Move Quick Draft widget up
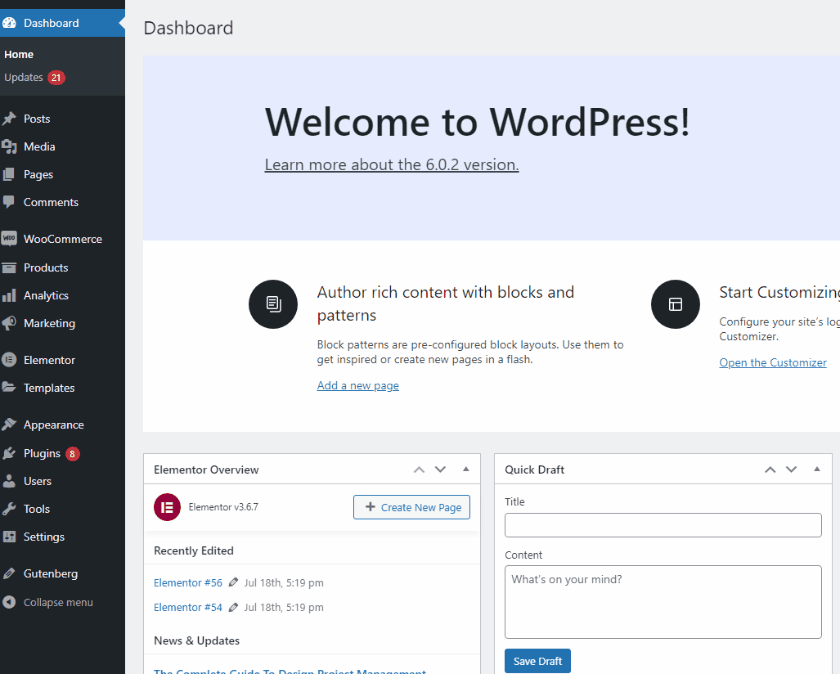Image resolution: width=840 pixels, height=674 pixels. click(x=770, y=470)
